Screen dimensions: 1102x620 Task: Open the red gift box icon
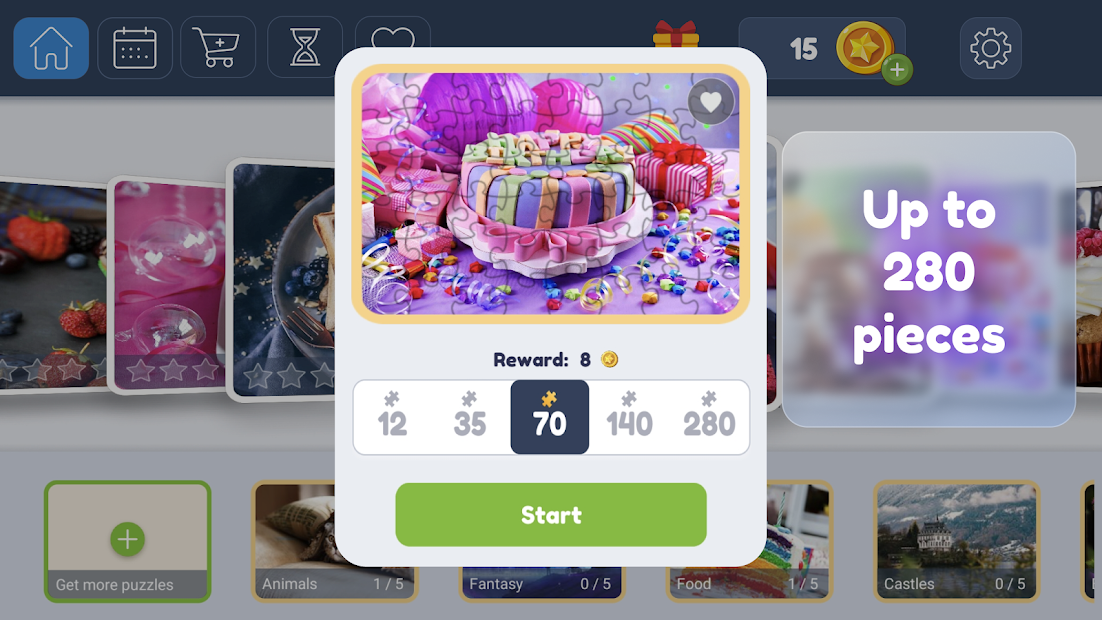[x=675, y=34]
